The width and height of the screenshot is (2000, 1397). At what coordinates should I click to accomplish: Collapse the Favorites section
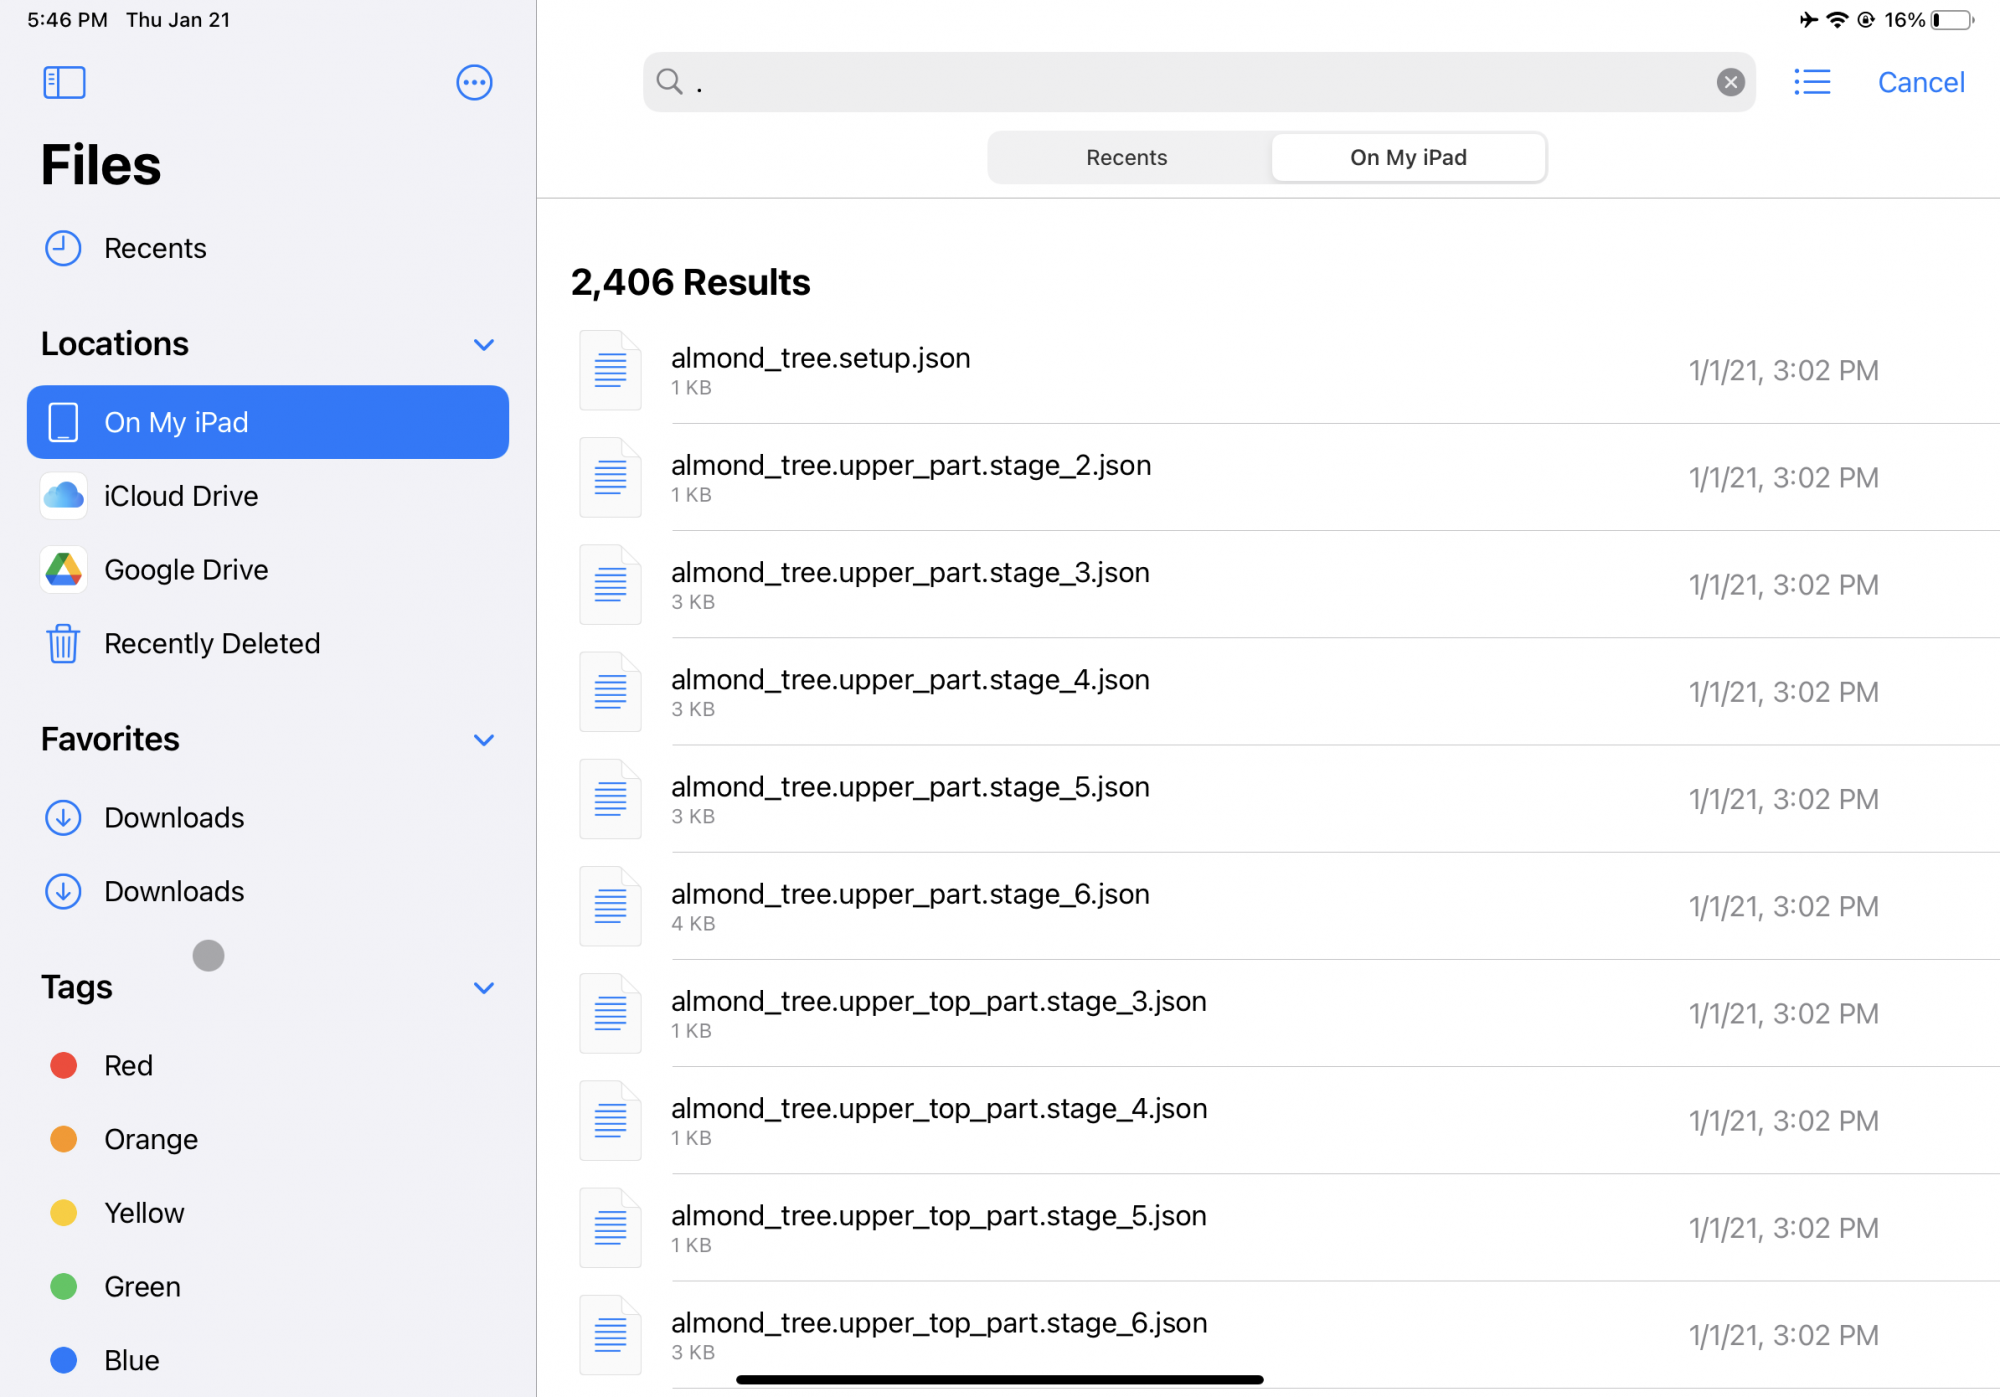coord(484,740)
